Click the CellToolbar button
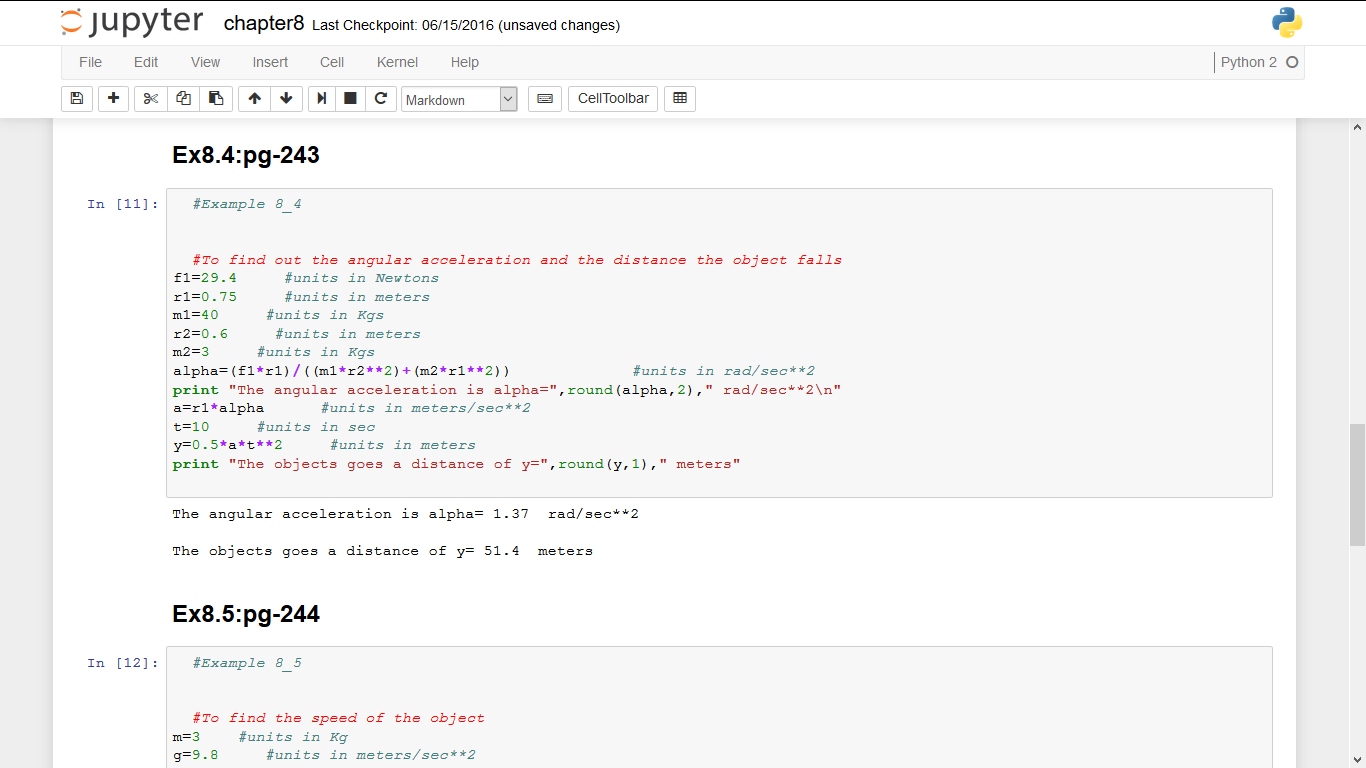This screenshot has width=1366, height=768. (x=613, y=99)
